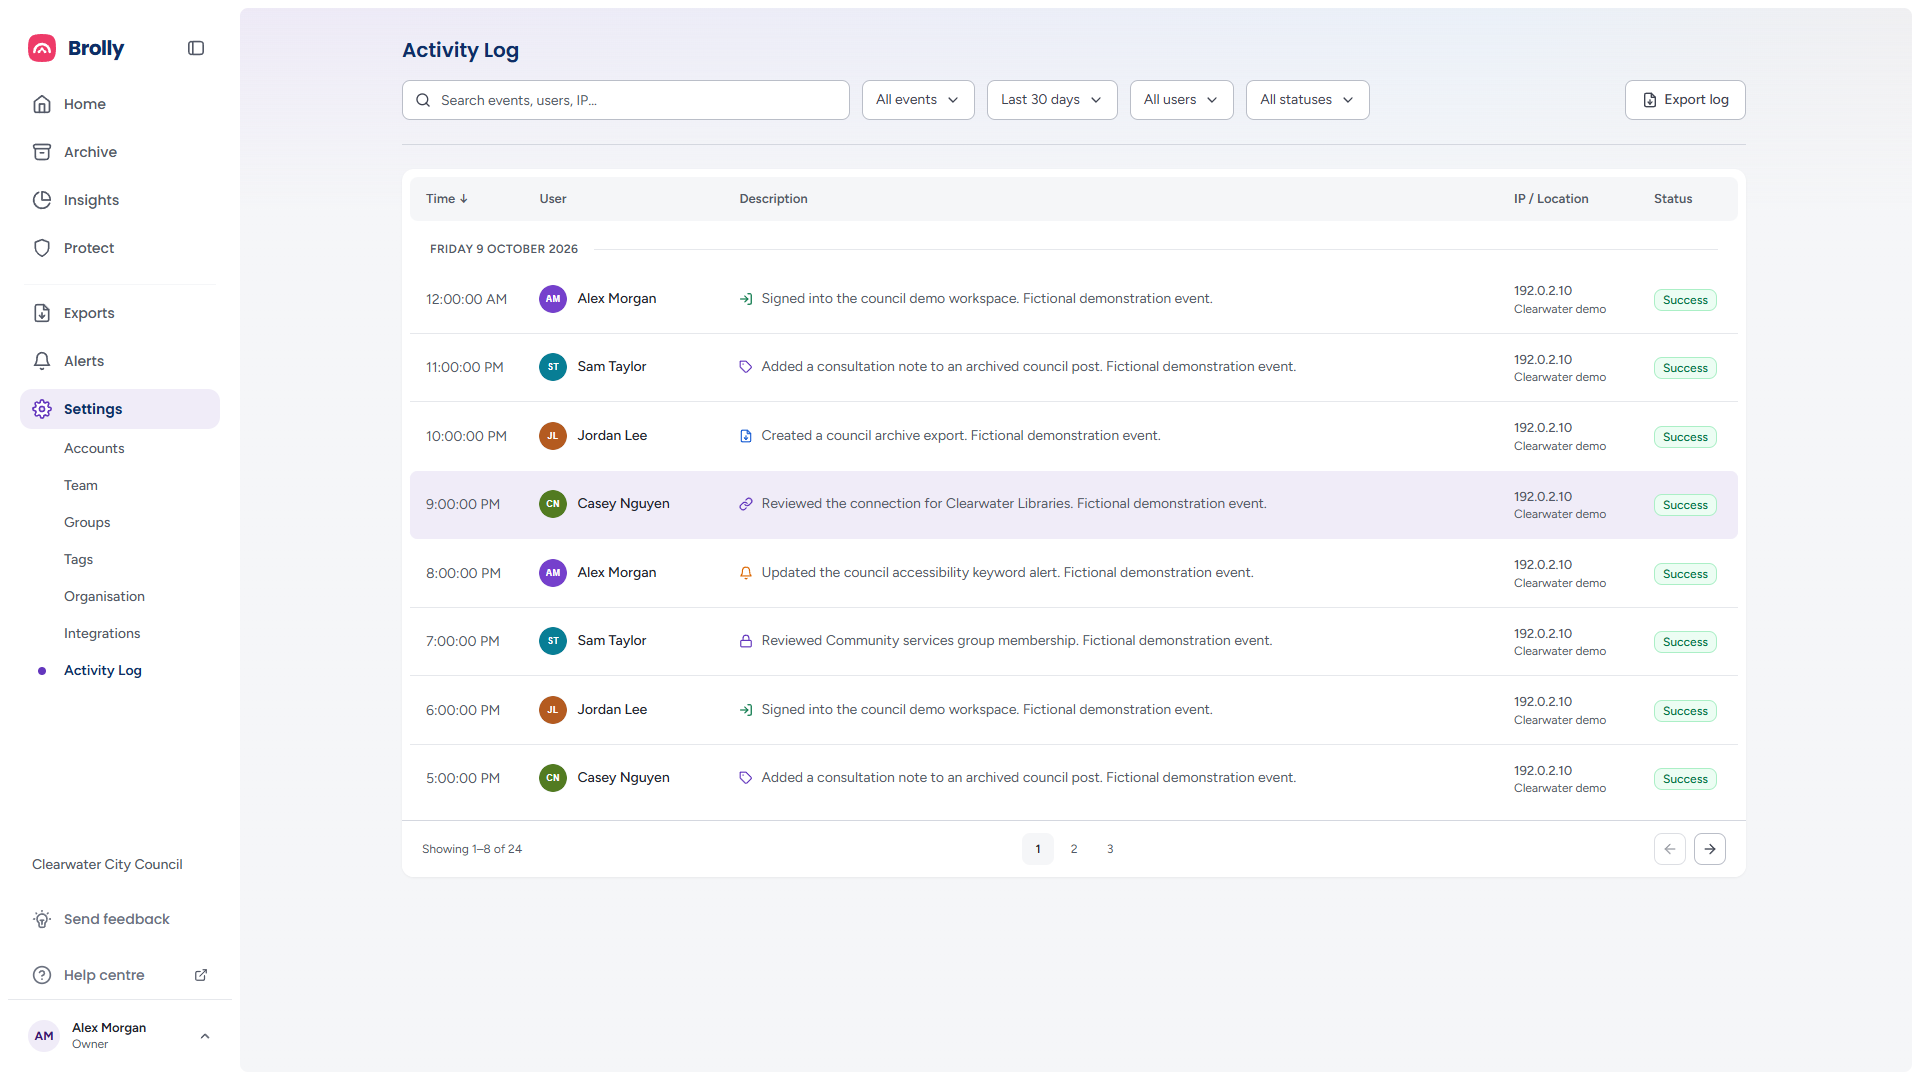Open Accounts settings submenu
The width and height of the screenshot is (1920, 1080).
coord(94,448)
